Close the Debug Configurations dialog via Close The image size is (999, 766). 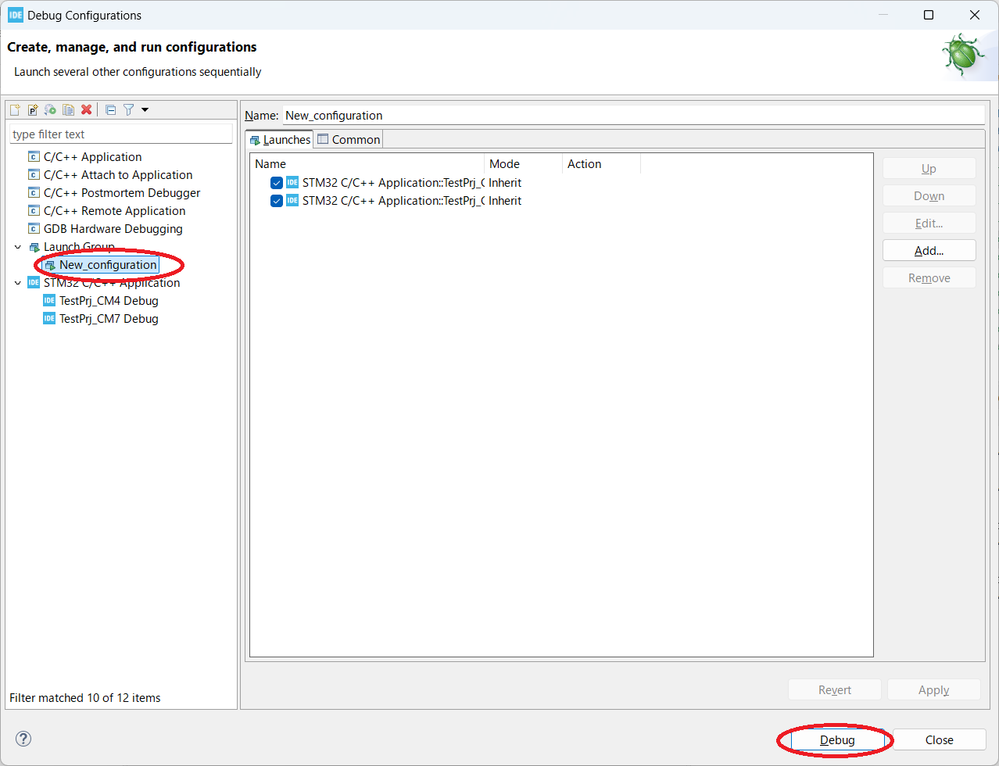(939, 740)
